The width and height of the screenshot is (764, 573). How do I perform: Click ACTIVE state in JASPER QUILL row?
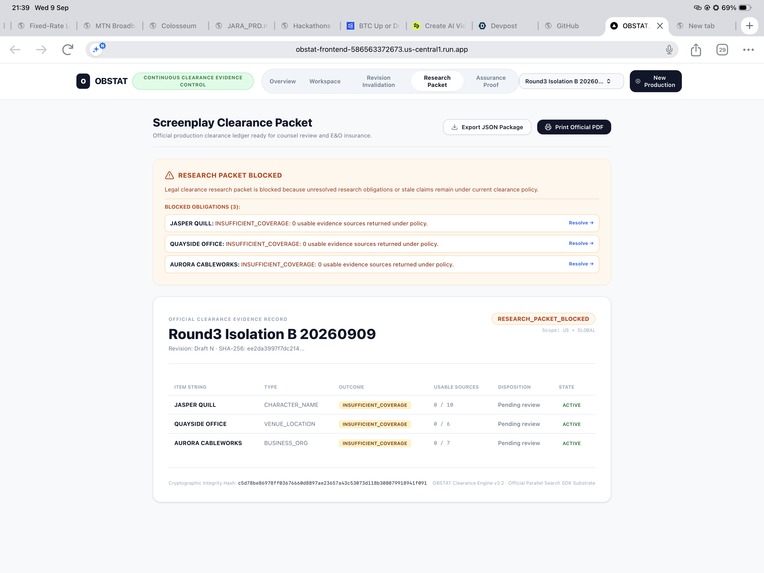coord(572,405)
